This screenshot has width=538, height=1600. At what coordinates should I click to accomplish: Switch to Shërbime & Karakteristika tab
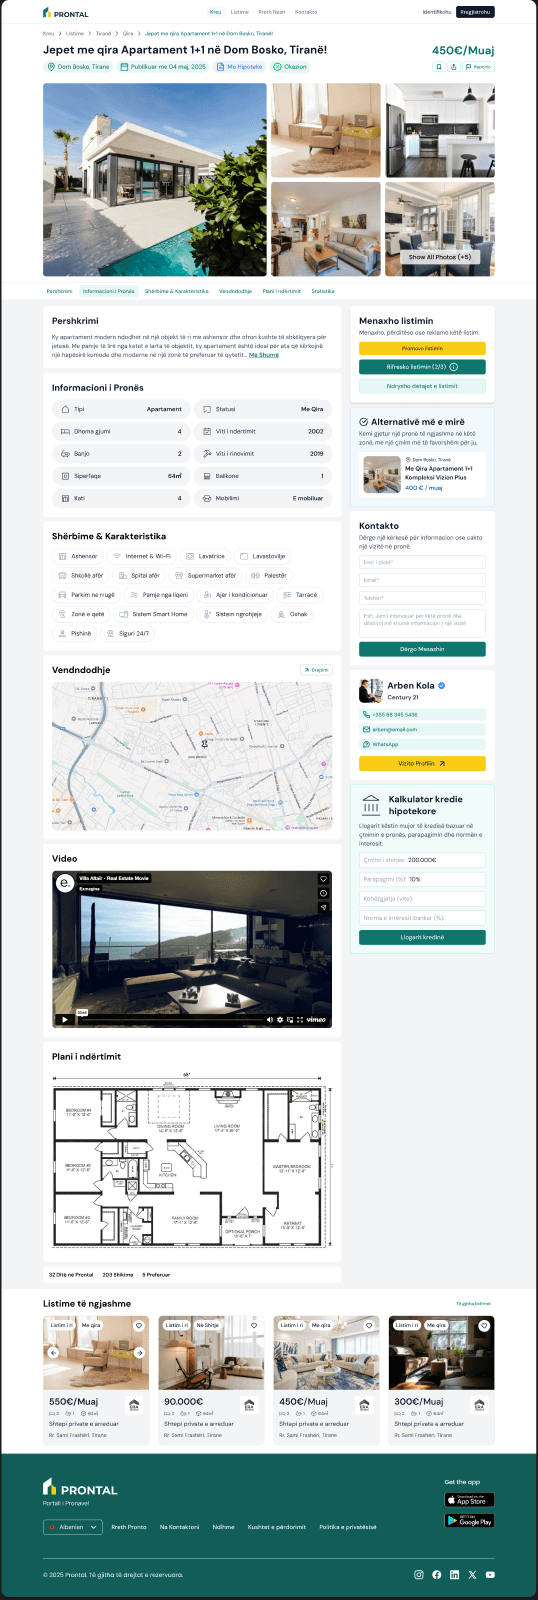point(177,291)
